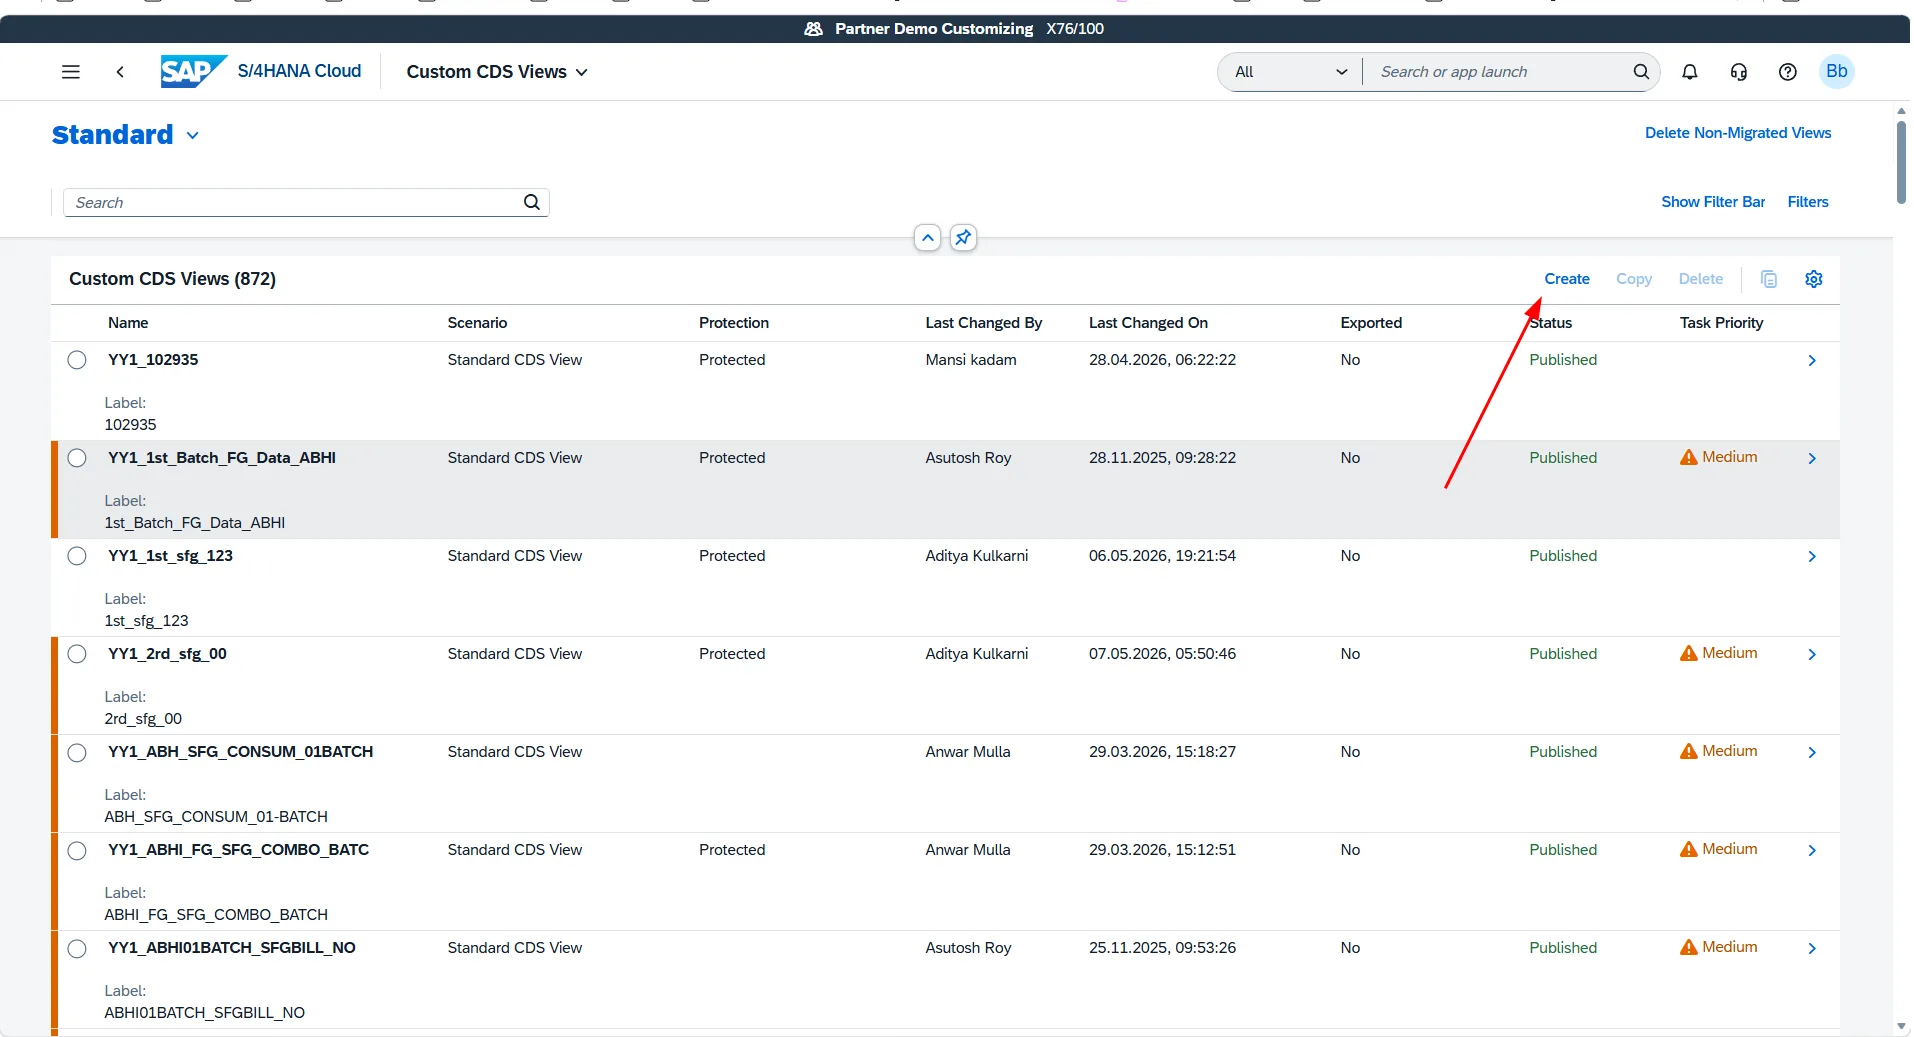Open the Filters dialog
The image size is (1914, 1037).
click(x=1808, y=202)
